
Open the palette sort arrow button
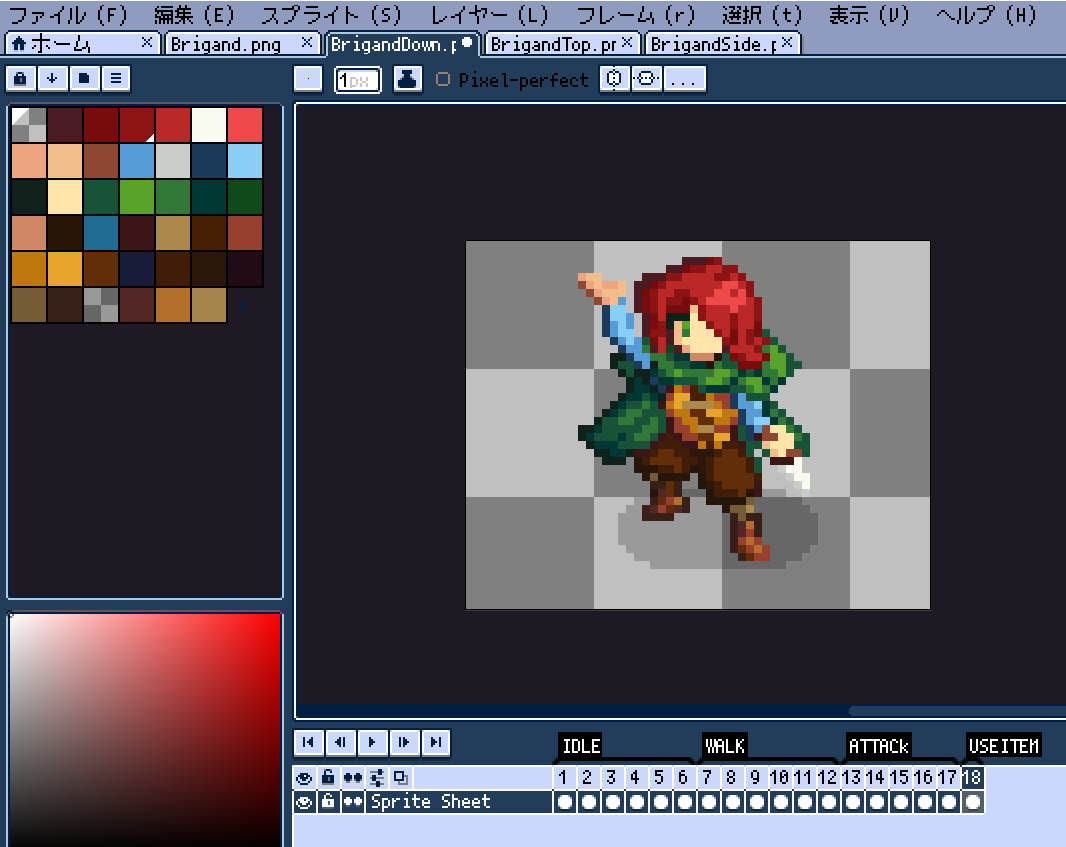pyautogui.click(x=52, y=79)
